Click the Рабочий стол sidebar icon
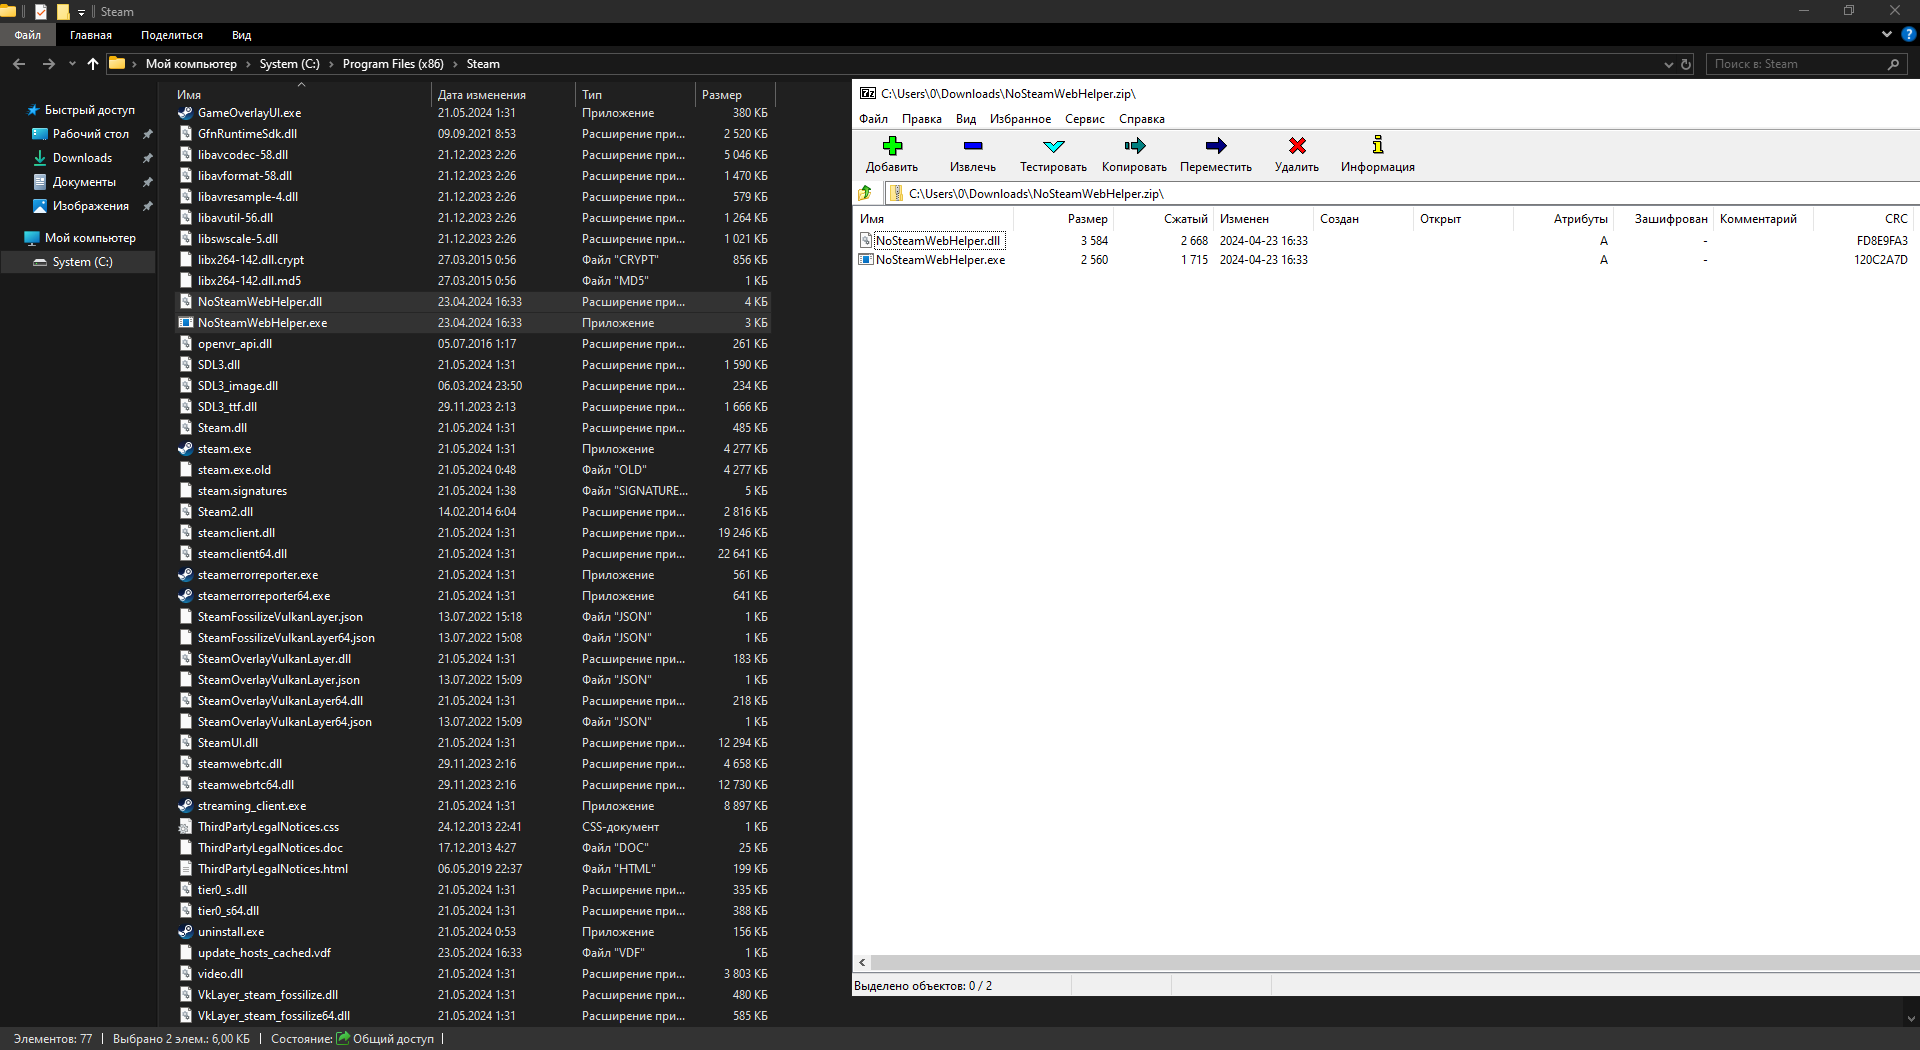This screenshot has height=1050, width=1920. point(40,134)
